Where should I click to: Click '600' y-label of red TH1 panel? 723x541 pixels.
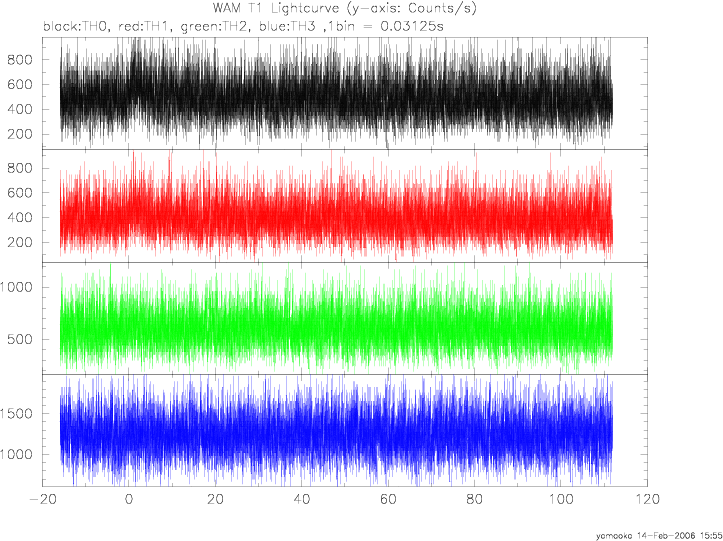click(19, 193)
